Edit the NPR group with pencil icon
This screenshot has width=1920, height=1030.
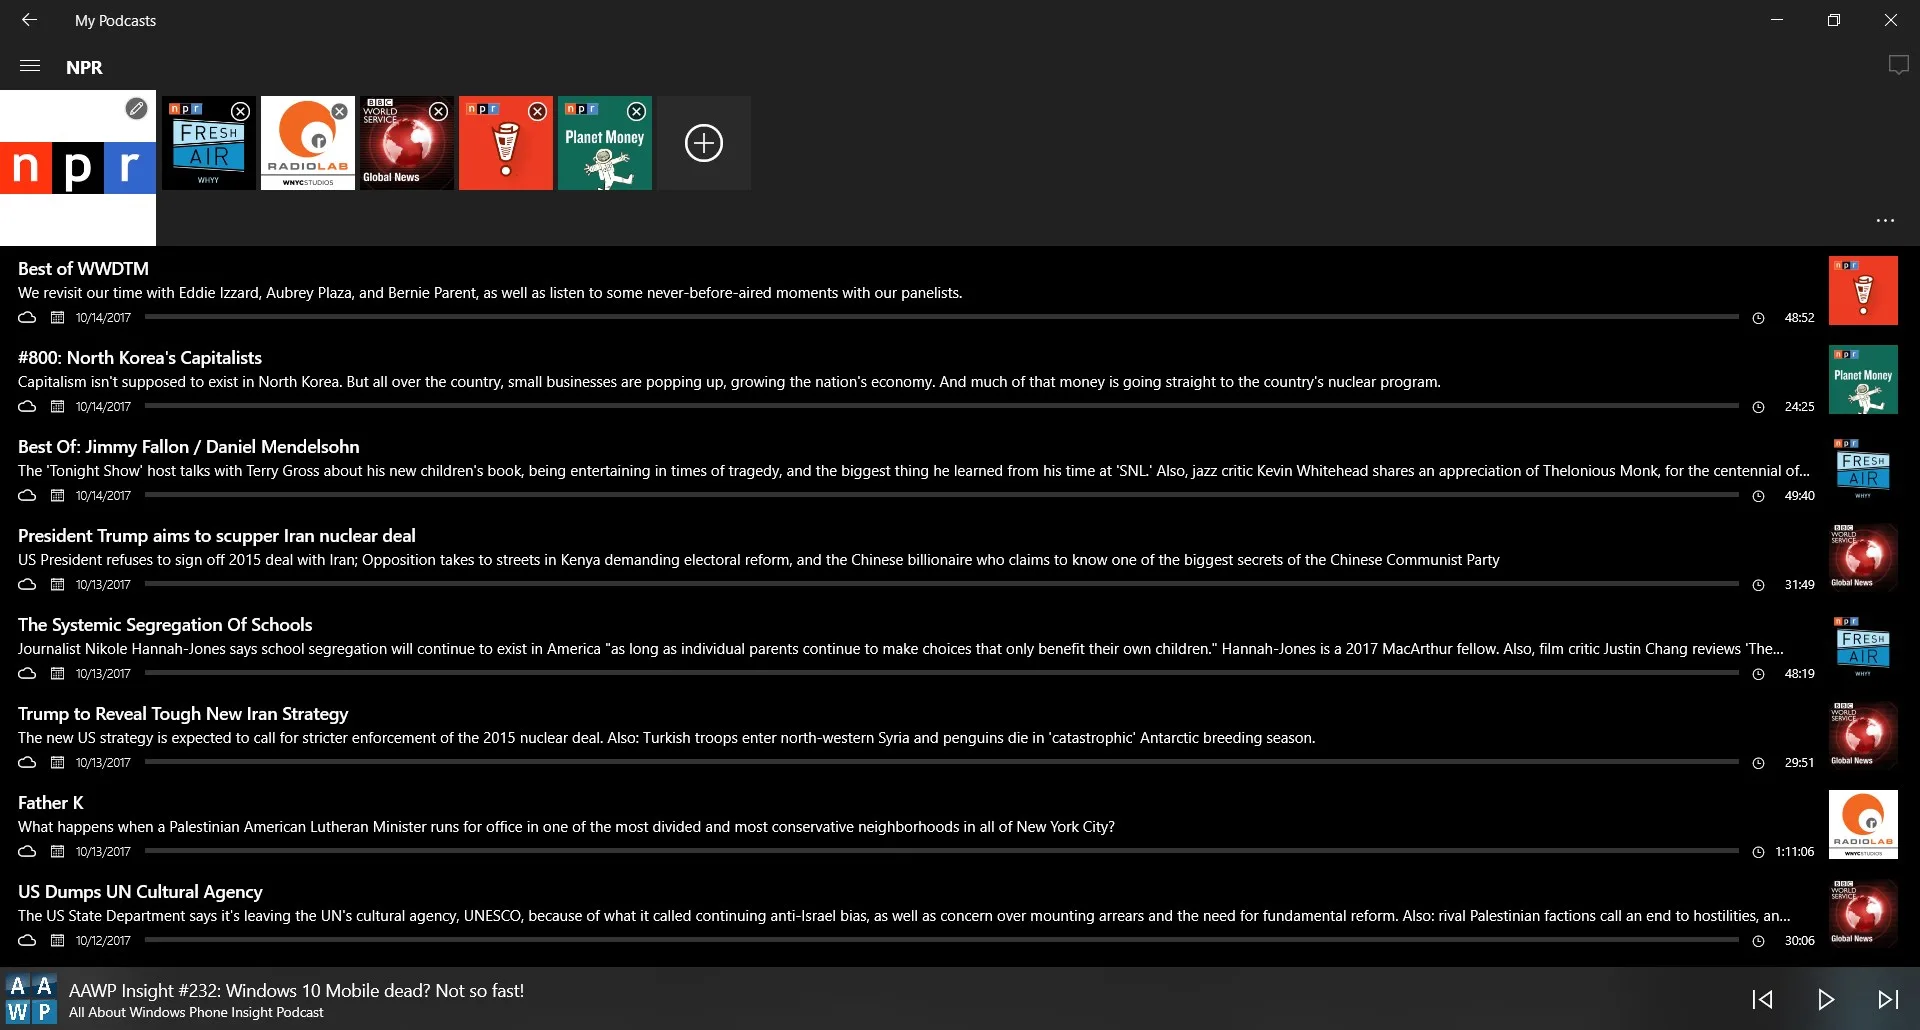(x=136, y=109)
